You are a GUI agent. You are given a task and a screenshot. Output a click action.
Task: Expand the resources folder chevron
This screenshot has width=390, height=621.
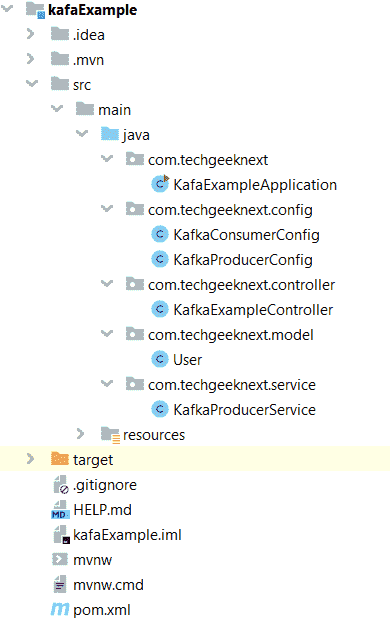pos(80,434)
